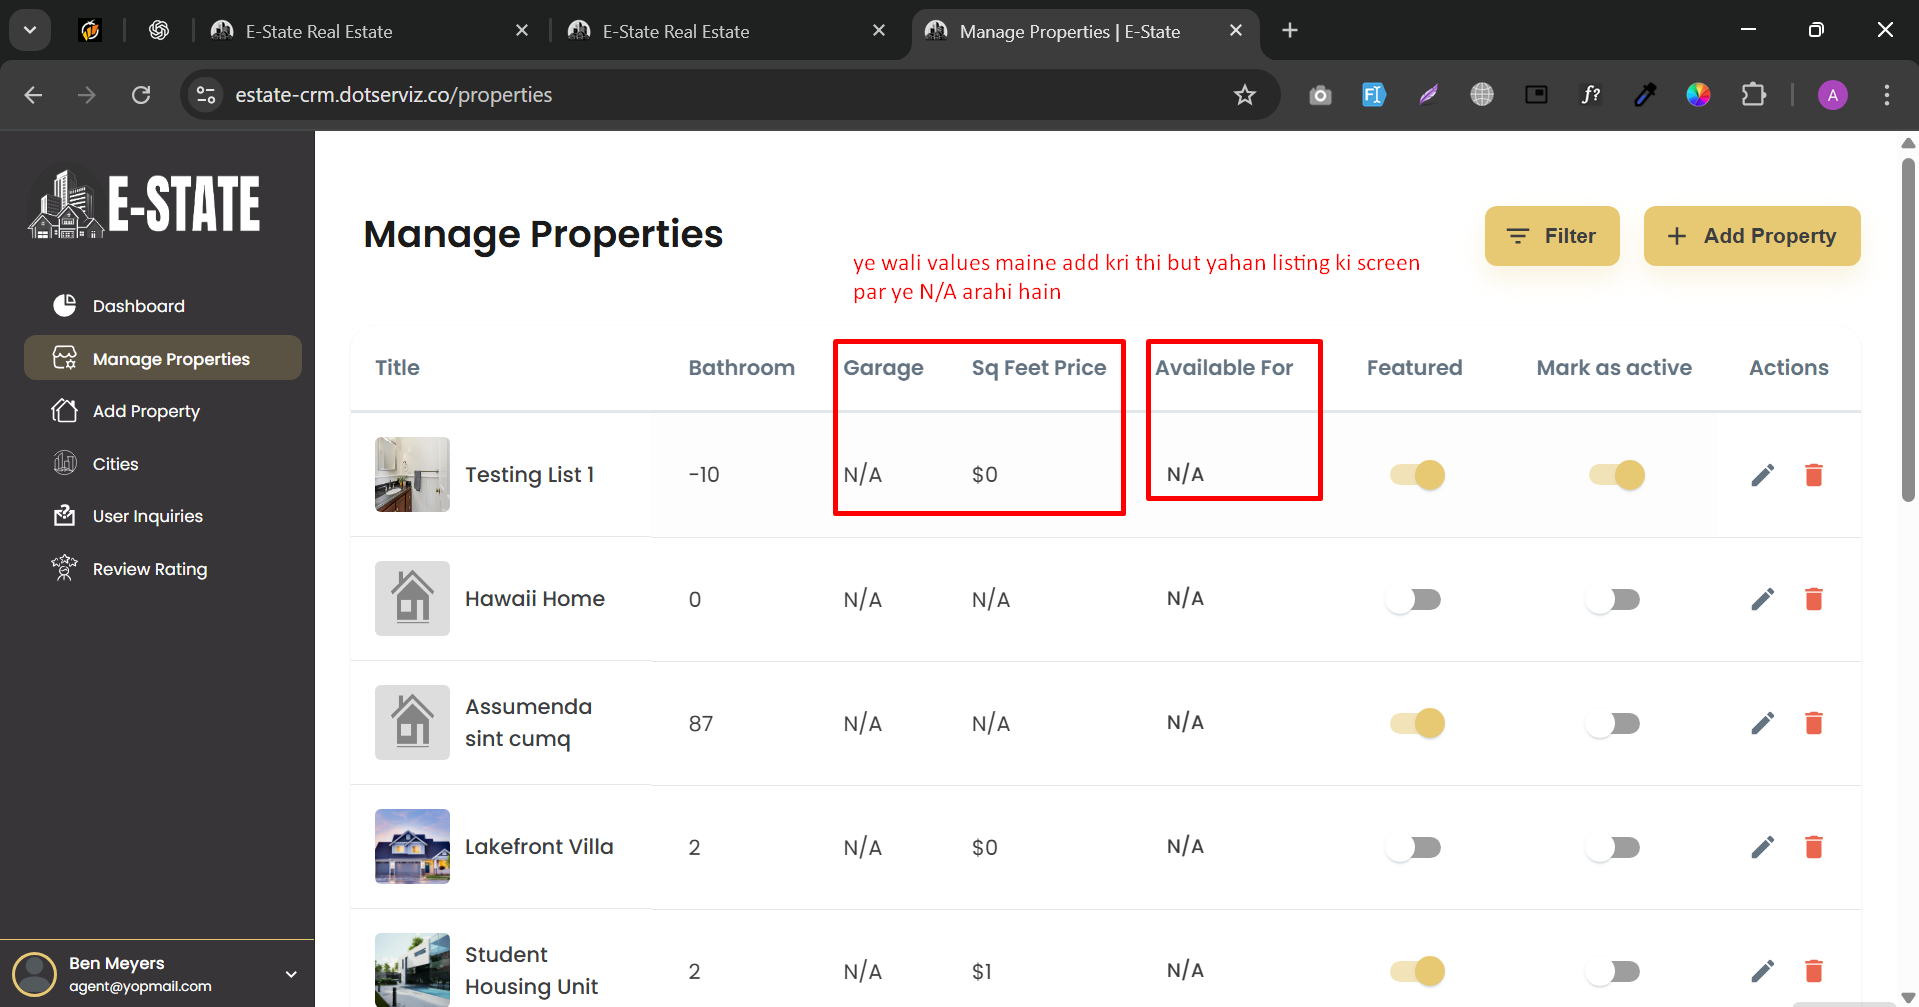Click the eyedropper color picker extension icon
The image size is (1919, 1007).
tap(1644, 95)
